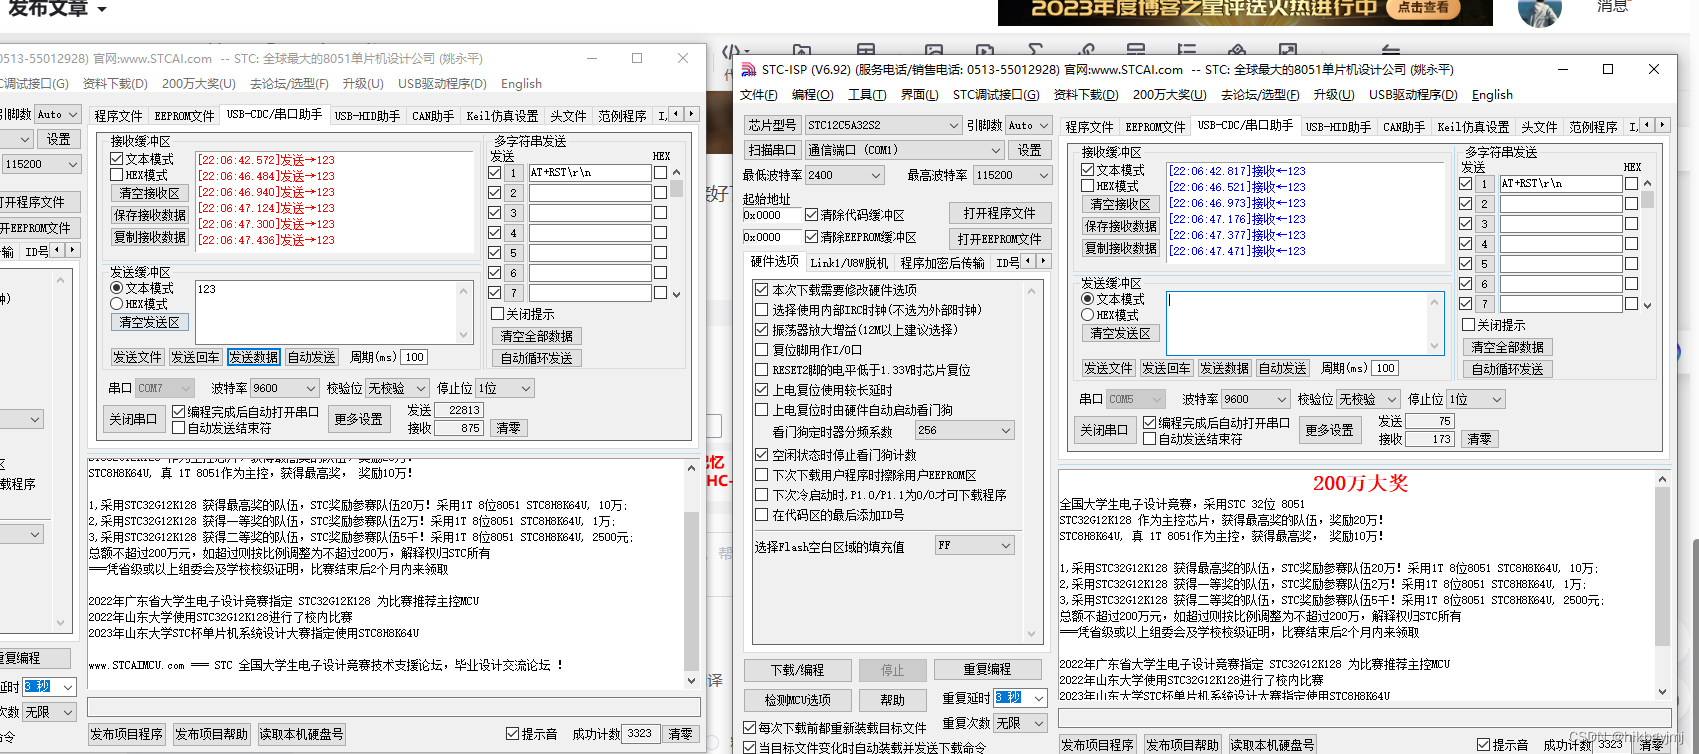Click row 1 AT+RST field in right window
Image resolution: width=1699 pixels, height=754 pixels.
tap(1560, 184)
